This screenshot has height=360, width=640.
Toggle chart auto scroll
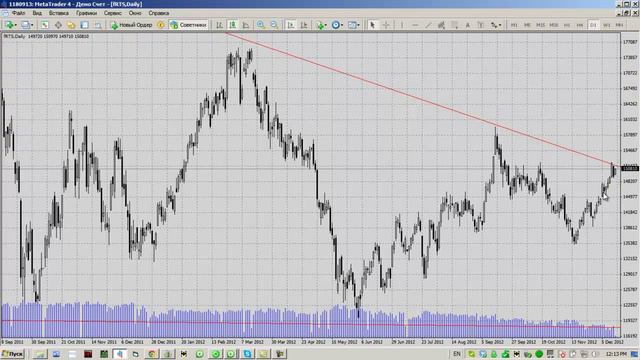pyautogui.click(x=291, y=25)
